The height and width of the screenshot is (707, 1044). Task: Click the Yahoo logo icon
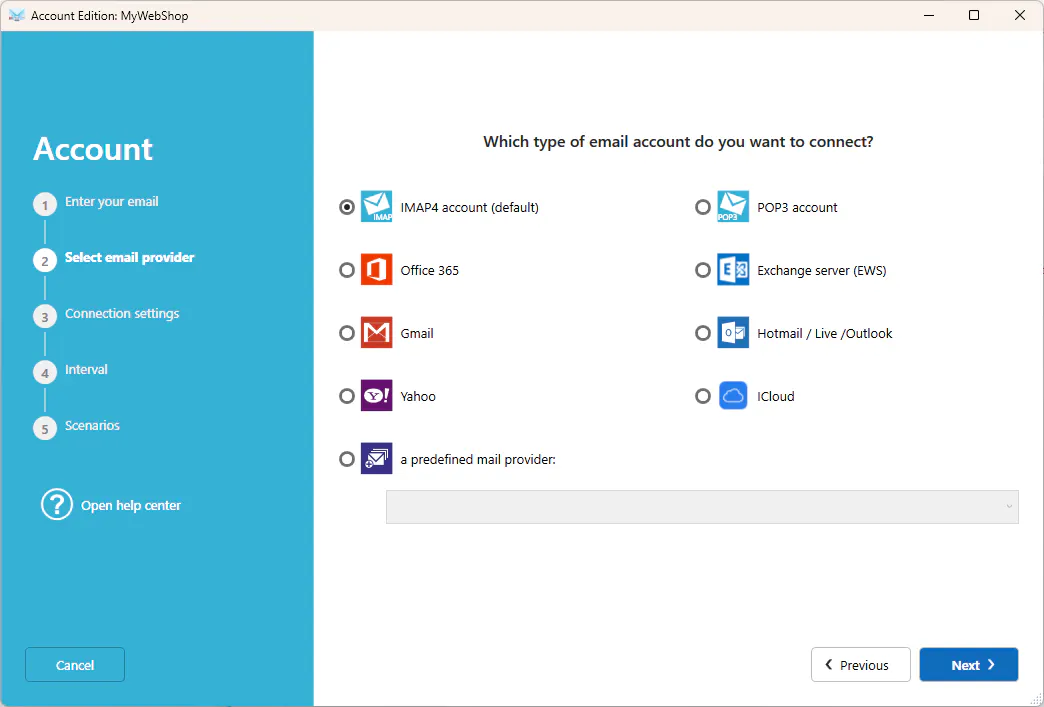pyautogui.click(x=376, y=395)
